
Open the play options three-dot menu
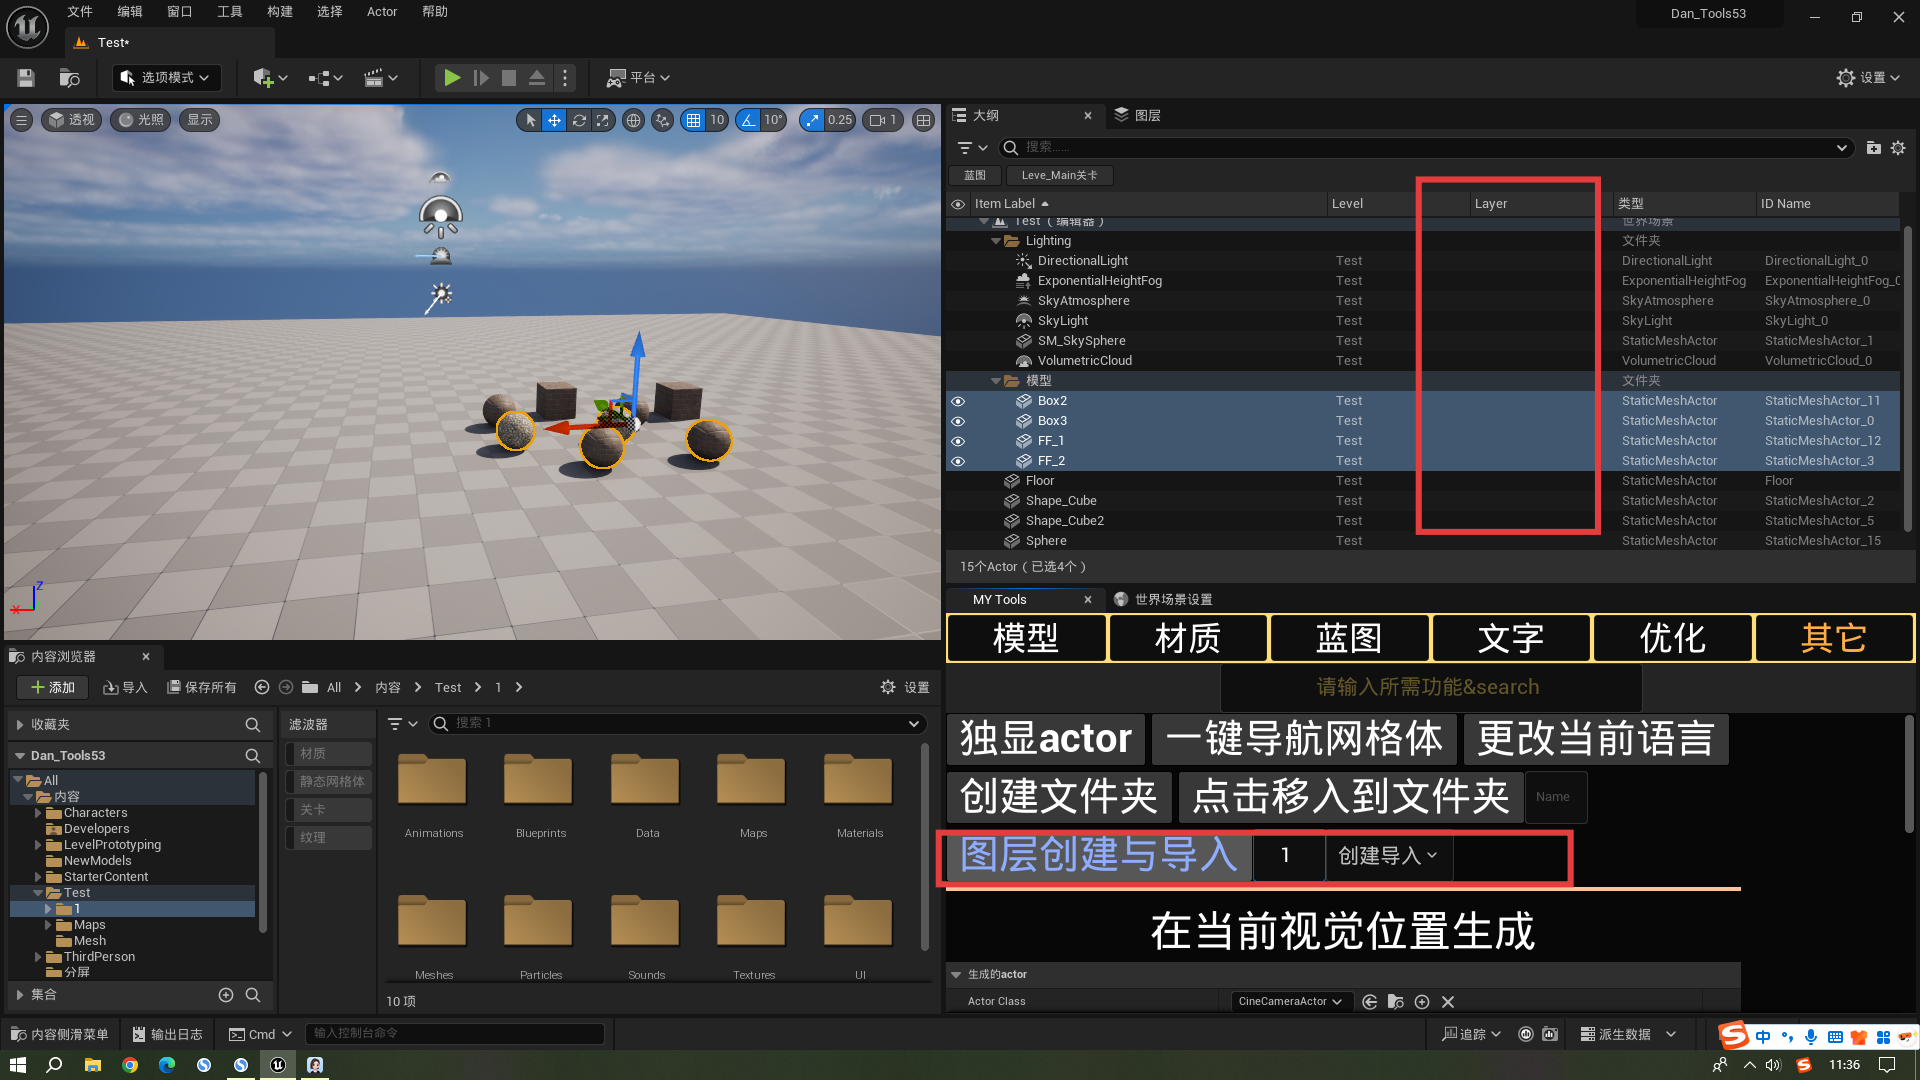coord(565,78)
